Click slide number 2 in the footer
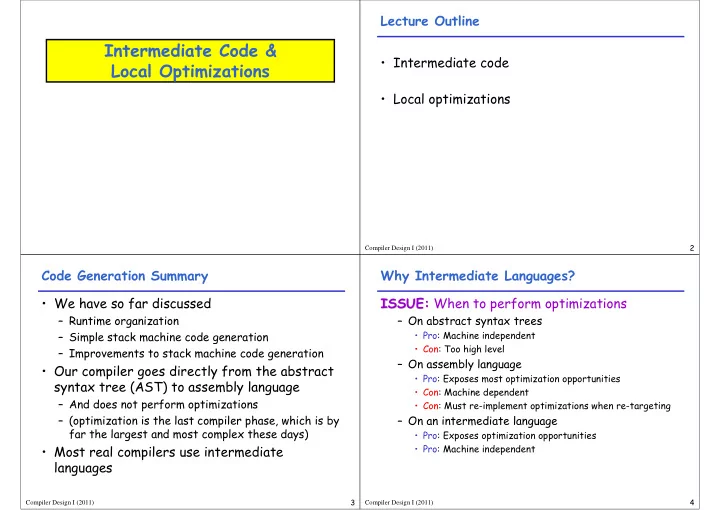The width and height of the screenshot is (720, 510). [692, 248]
